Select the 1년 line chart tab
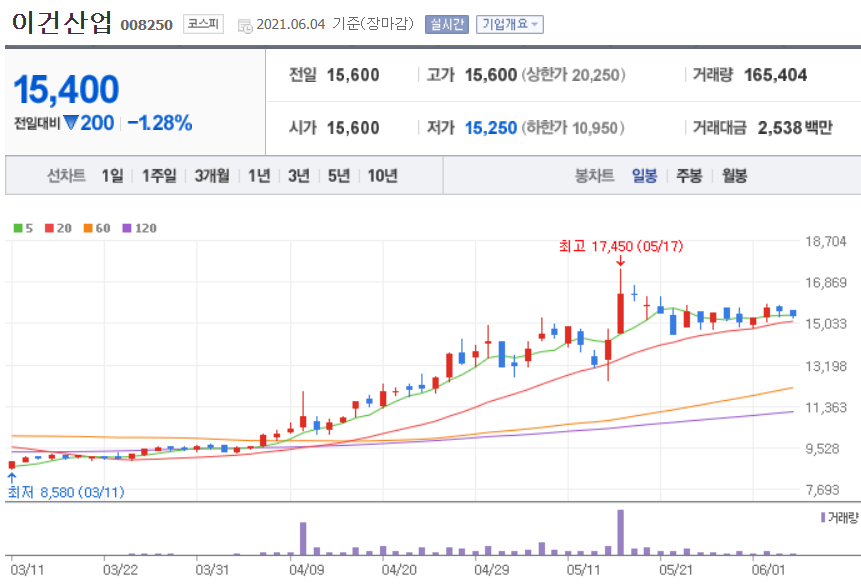Screen dimensions: 861x585 point(259,176)
